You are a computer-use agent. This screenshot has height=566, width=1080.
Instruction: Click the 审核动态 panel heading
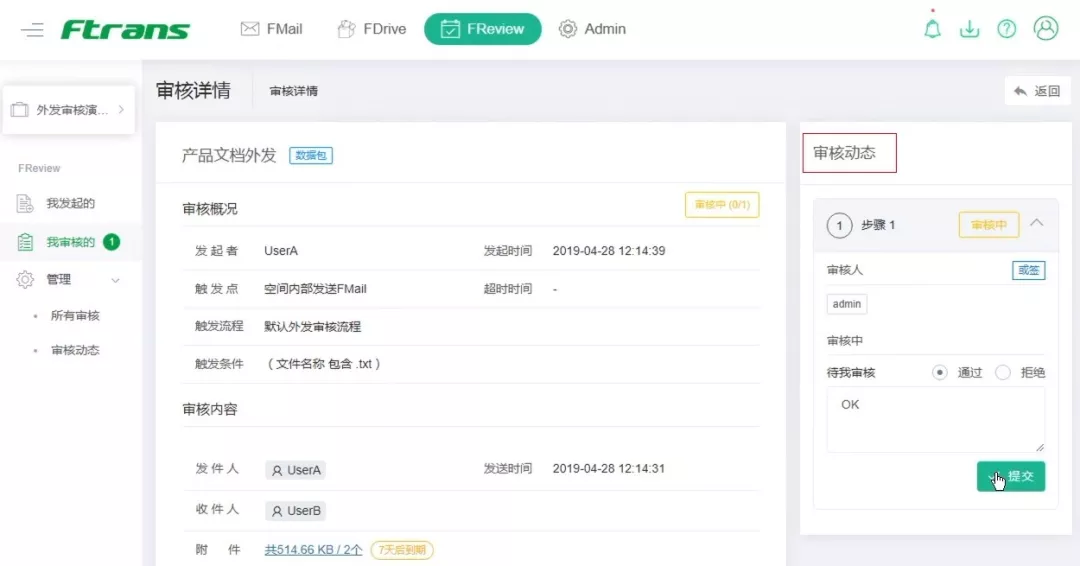[x=844, y=153]
